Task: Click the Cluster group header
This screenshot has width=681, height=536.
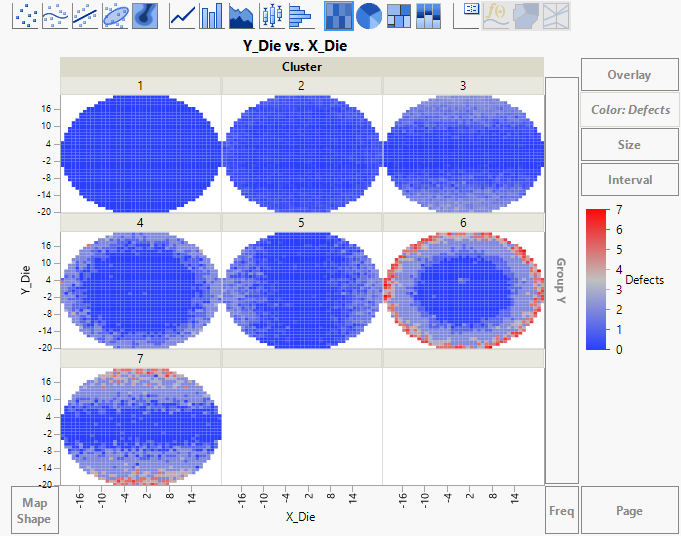Action: 301,66
